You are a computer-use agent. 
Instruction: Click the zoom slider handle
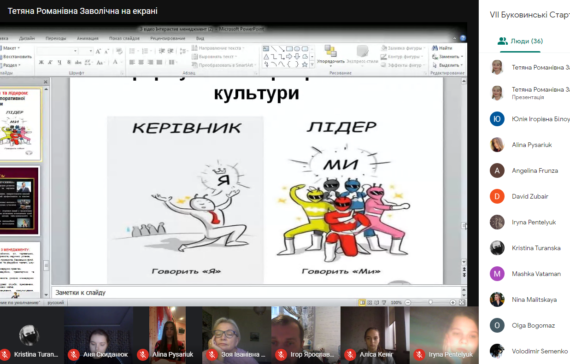[x=430, y=302]
